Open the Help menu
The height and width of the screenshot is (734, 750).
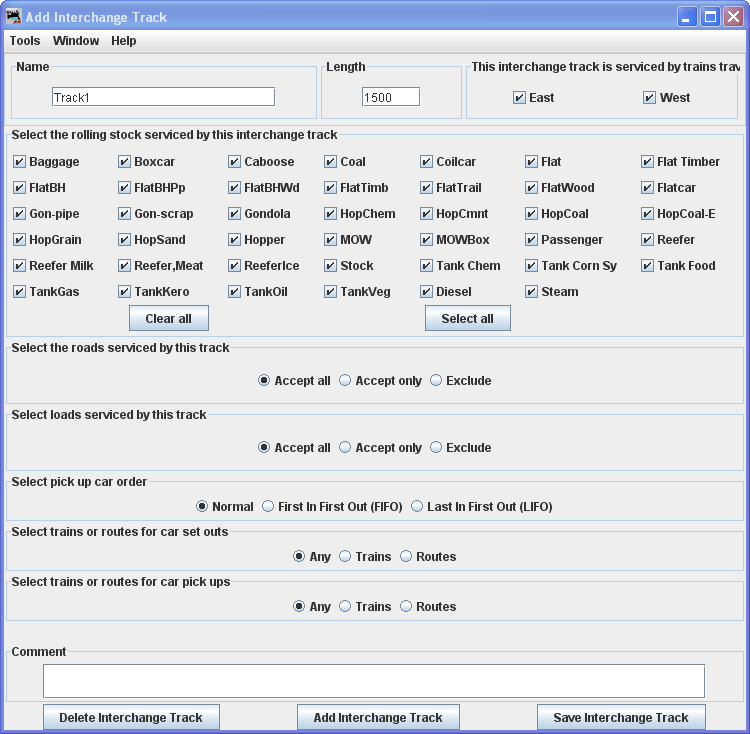pos(124,41)
